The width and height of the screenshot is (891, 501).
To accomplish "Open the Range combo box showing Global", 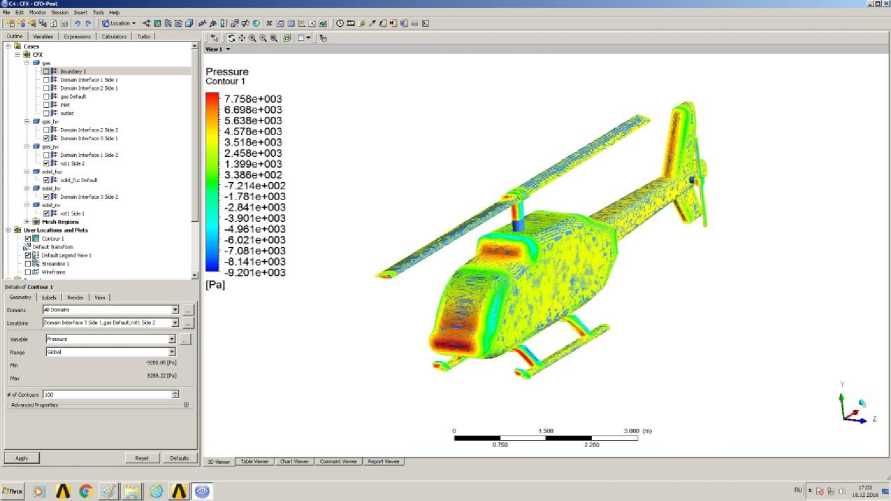I will 111,352.
